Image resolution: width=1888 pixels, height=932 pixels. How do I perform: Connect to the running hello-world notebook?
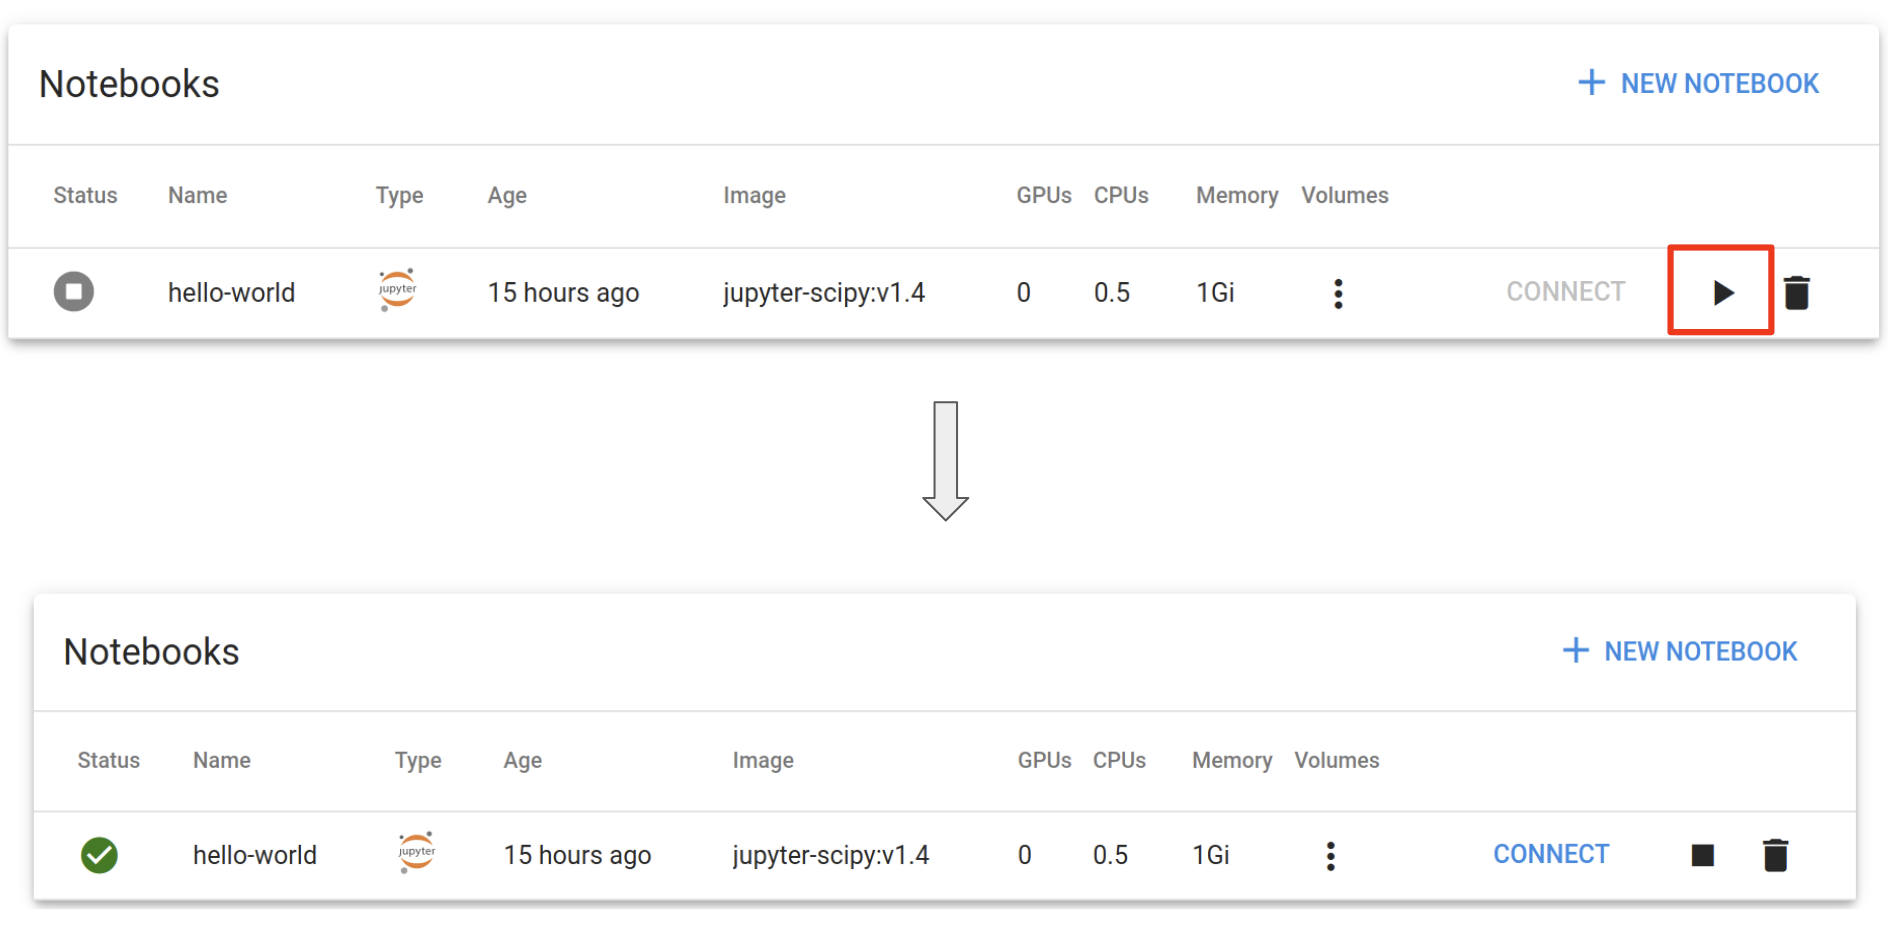tap(1551, 854)
